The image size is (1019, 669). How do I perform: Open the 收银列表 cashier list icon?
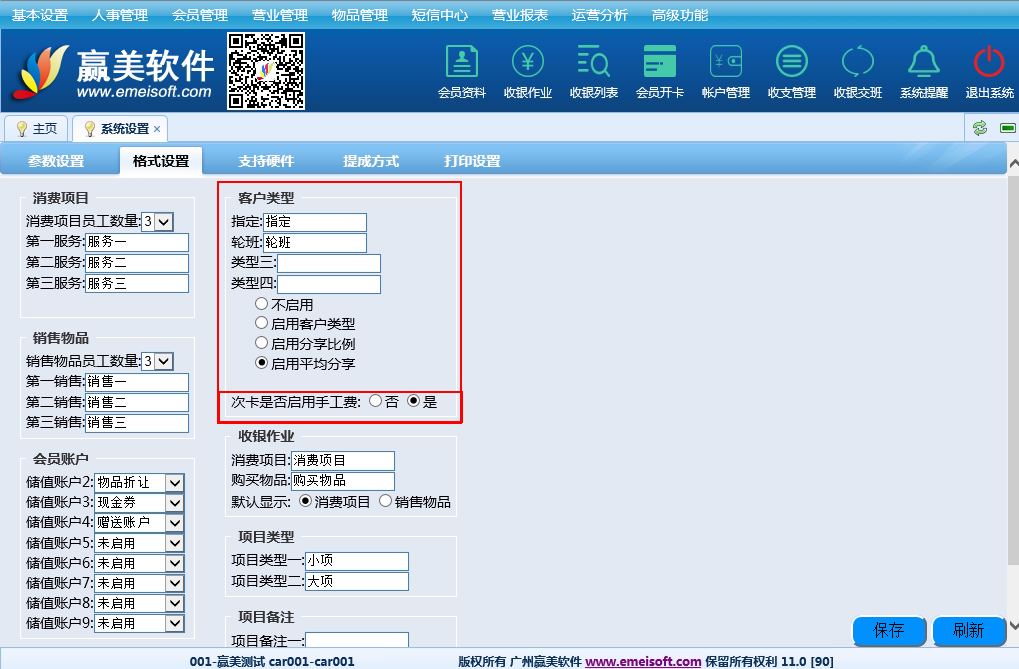pyautogui.click(x=594, y=62)
